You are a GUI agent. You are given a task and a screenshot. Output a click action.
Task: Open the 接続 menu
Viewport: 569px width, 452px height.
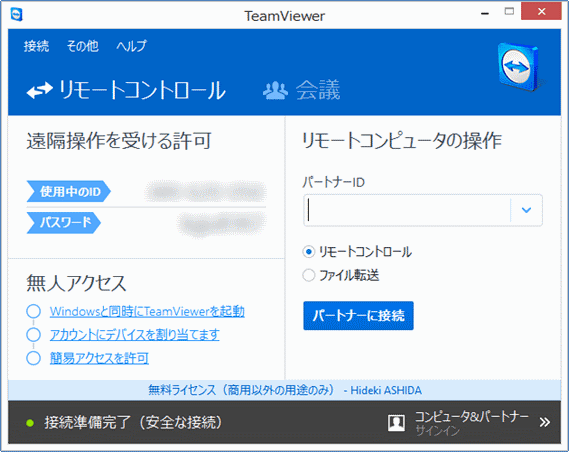pos(36,46)
